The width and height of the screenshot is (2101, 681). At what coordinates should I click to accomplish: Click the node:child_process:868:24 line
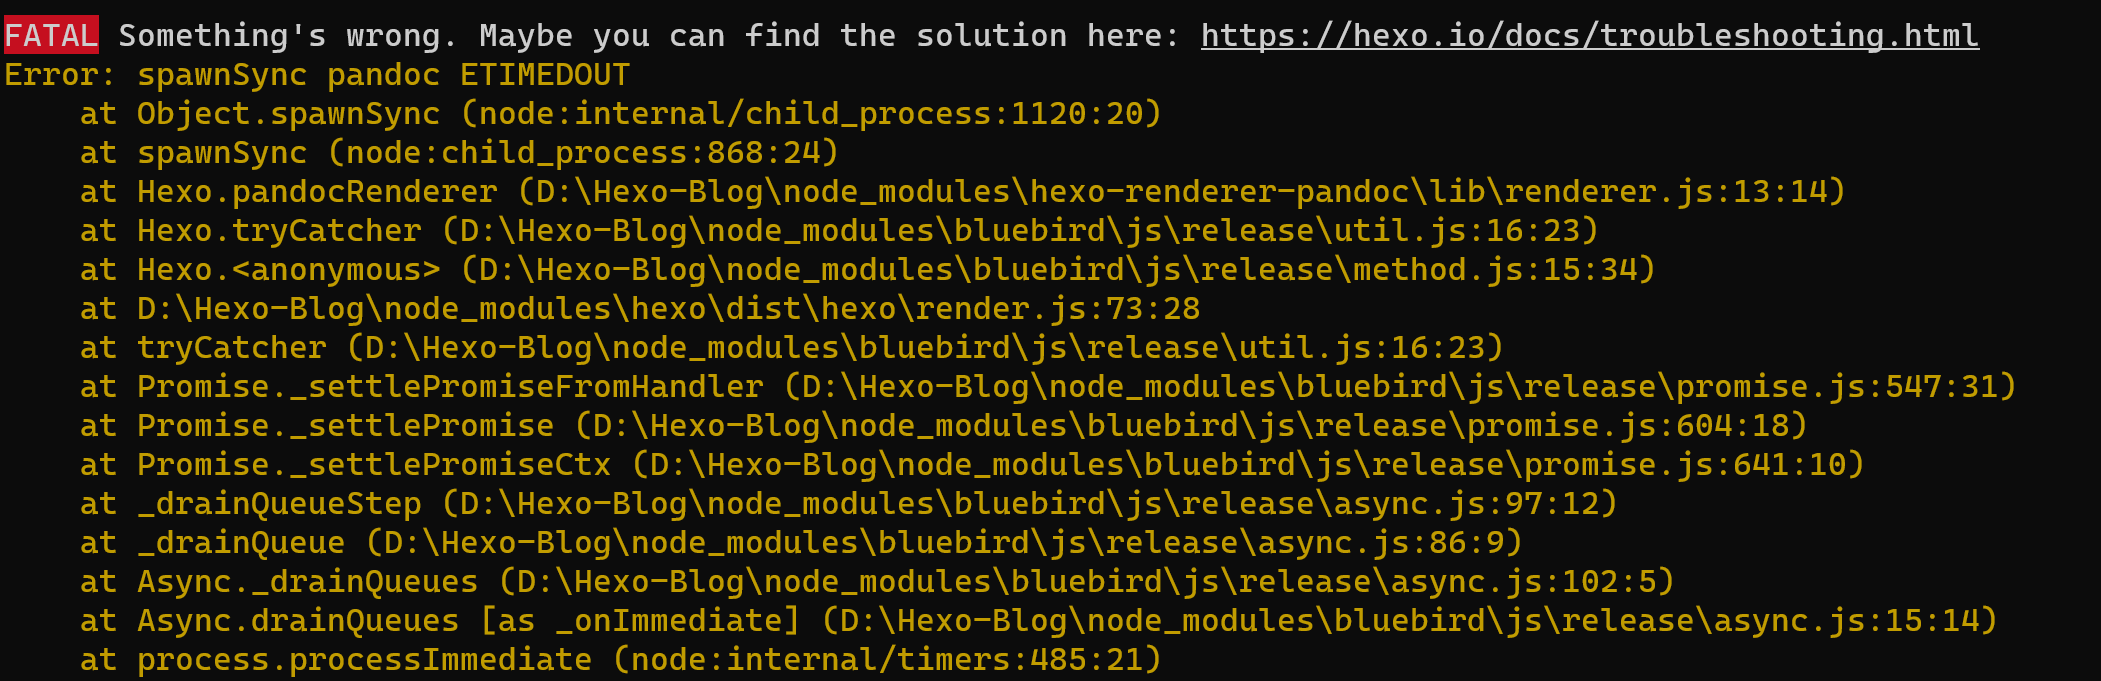459,153
